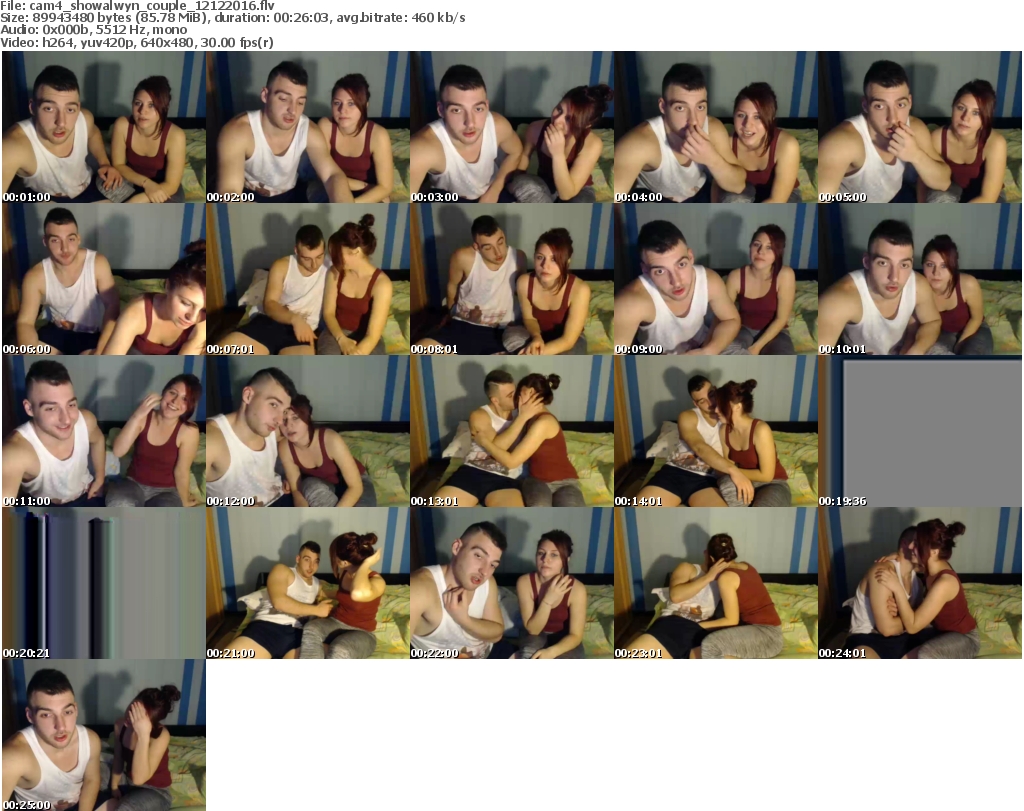
Task: Choose the thumbnail stamped 00:21:00
Action: coord(308,583)
